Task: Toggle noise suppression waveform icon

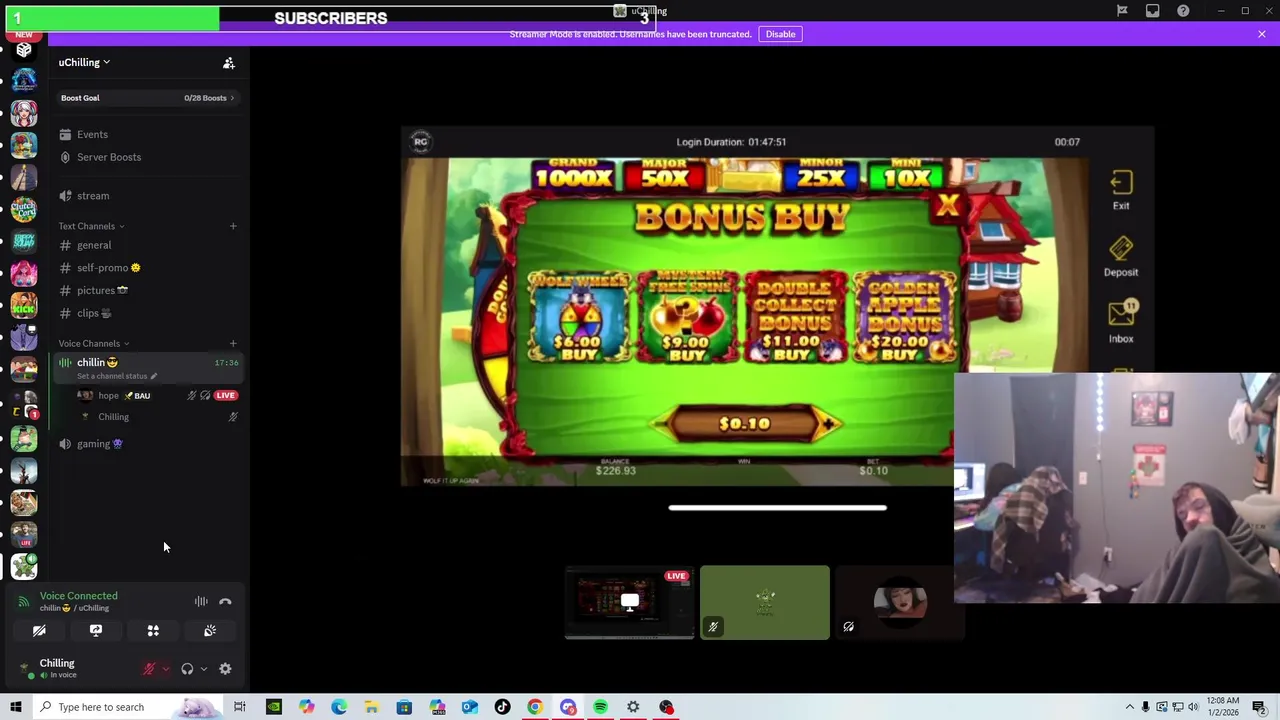Action: (201, 601)
